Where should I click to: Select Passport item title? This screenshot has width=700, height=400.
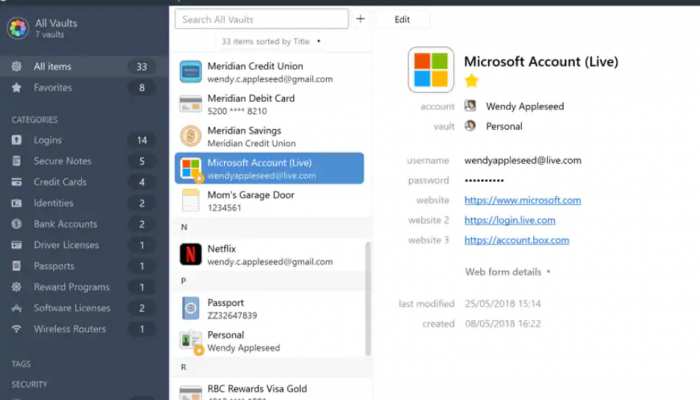225,303
